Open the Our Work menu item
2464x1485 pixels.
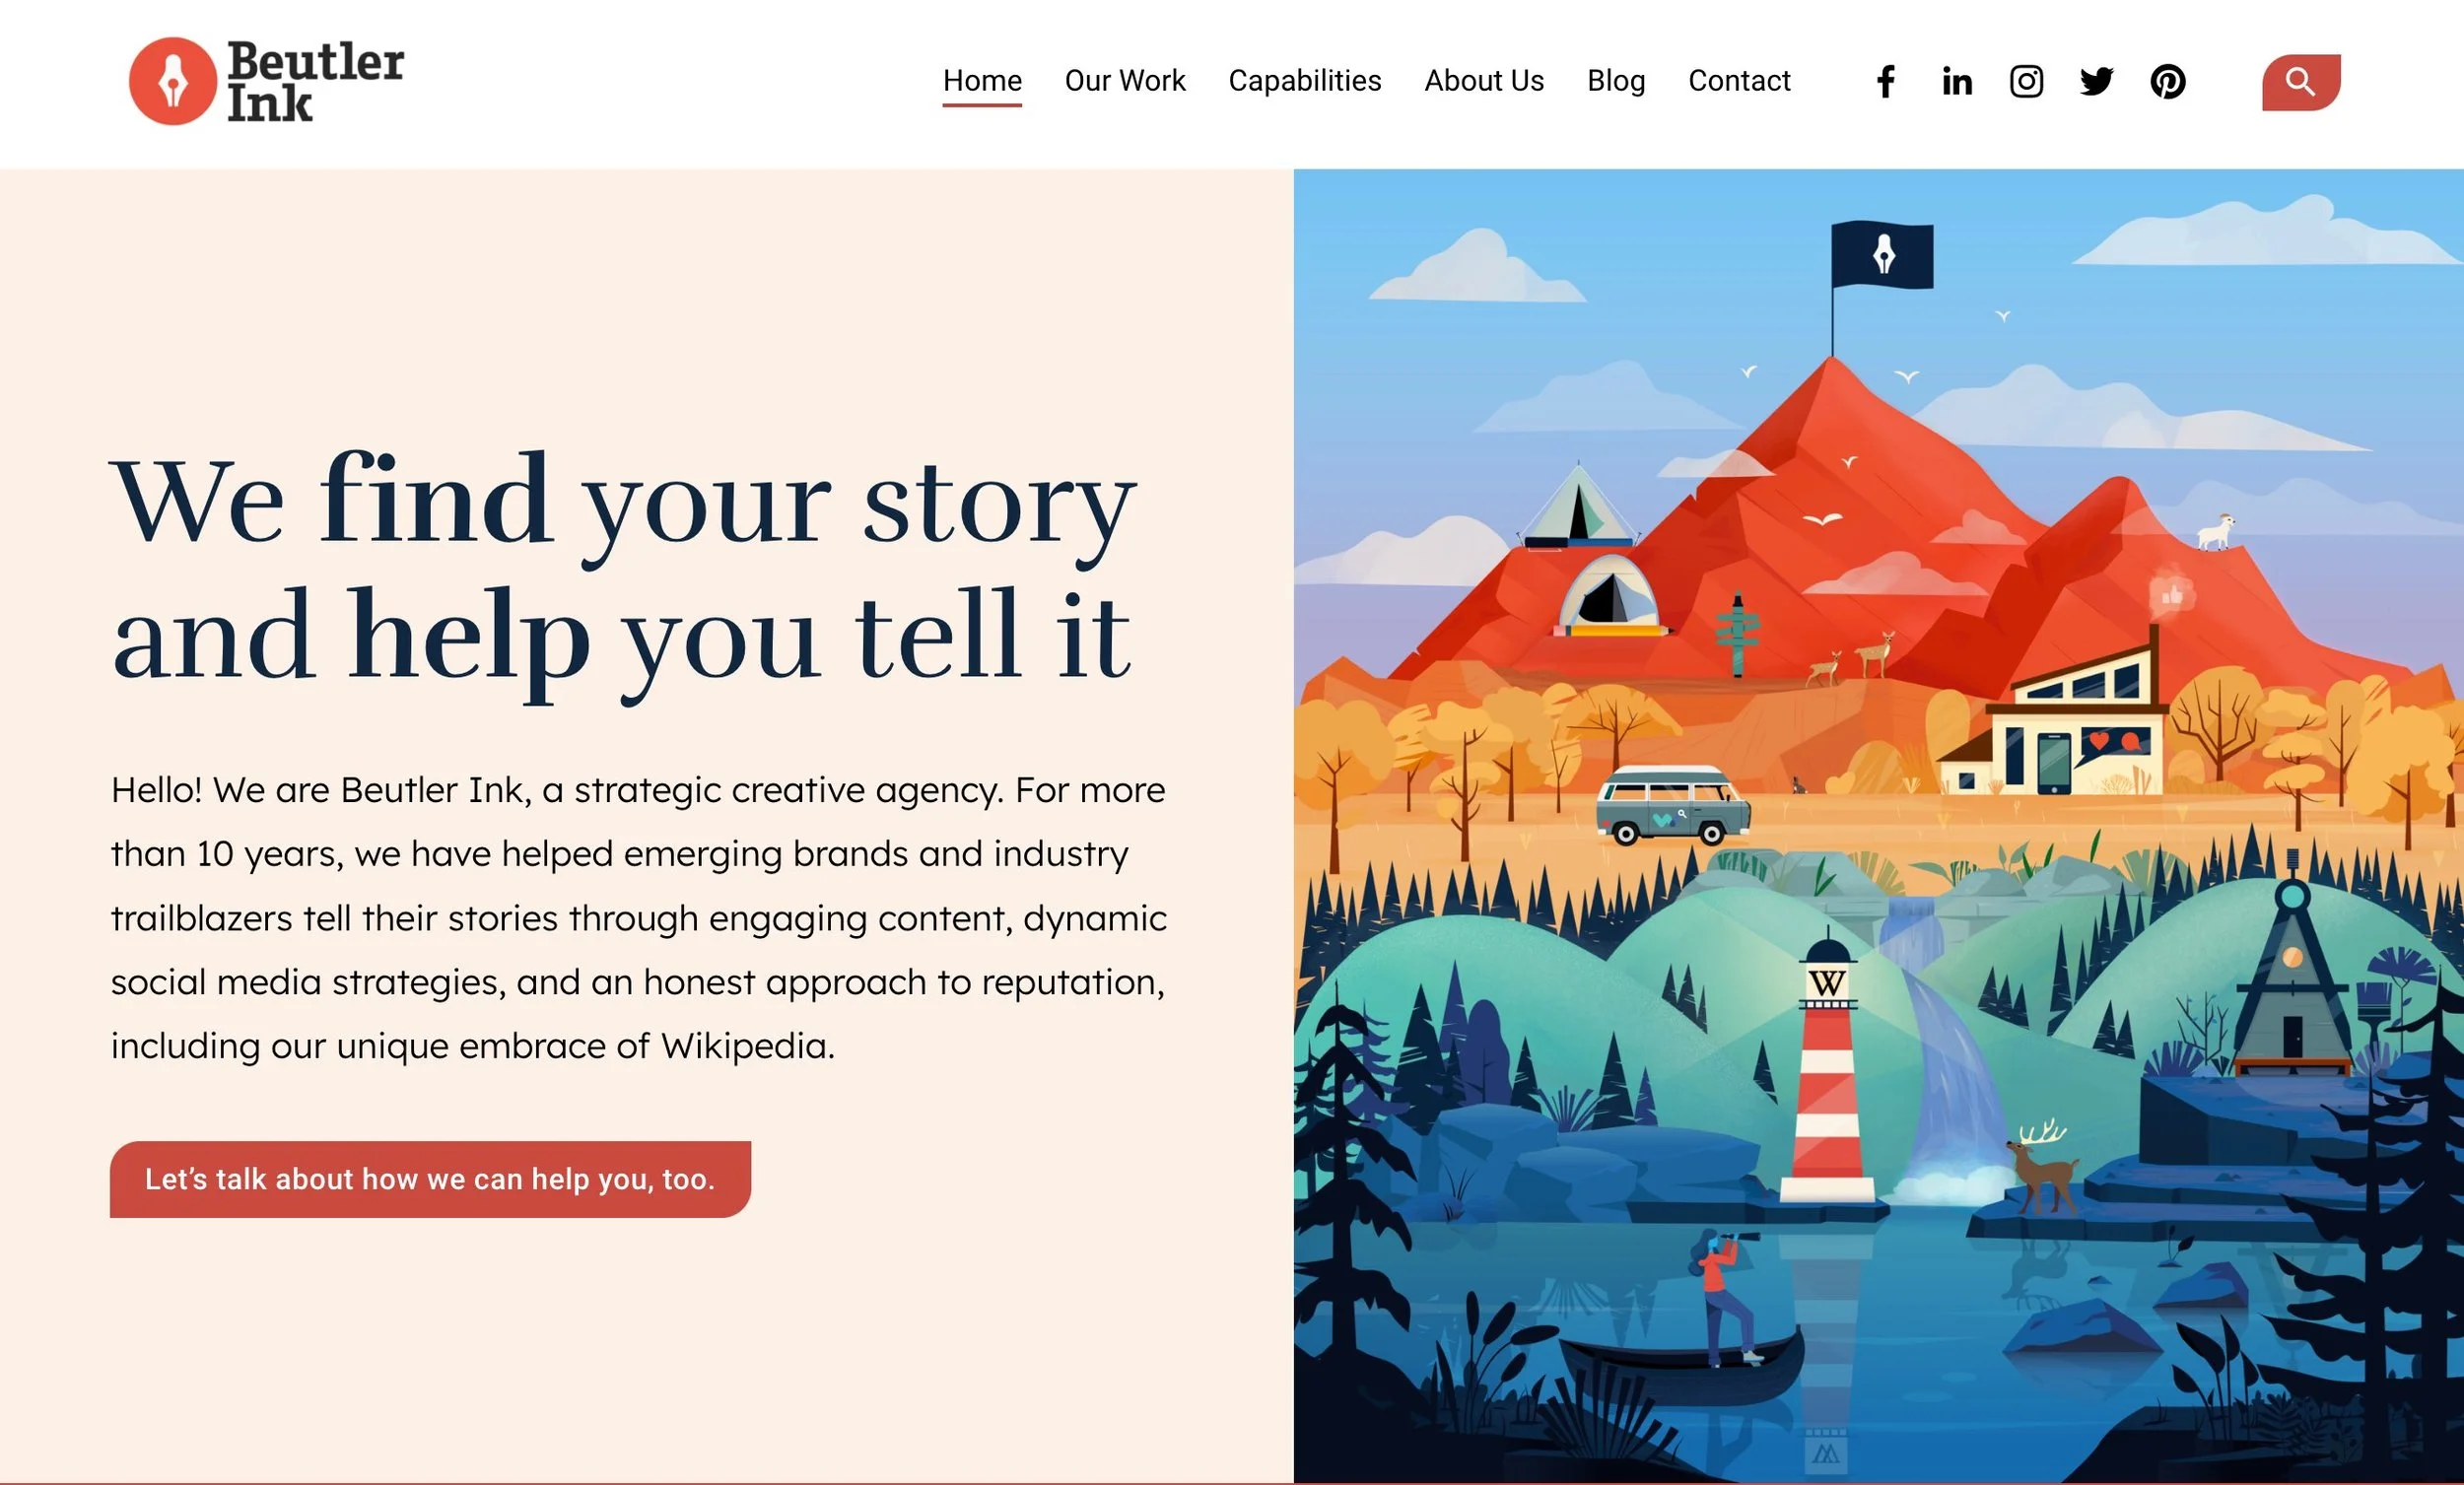1125,80
